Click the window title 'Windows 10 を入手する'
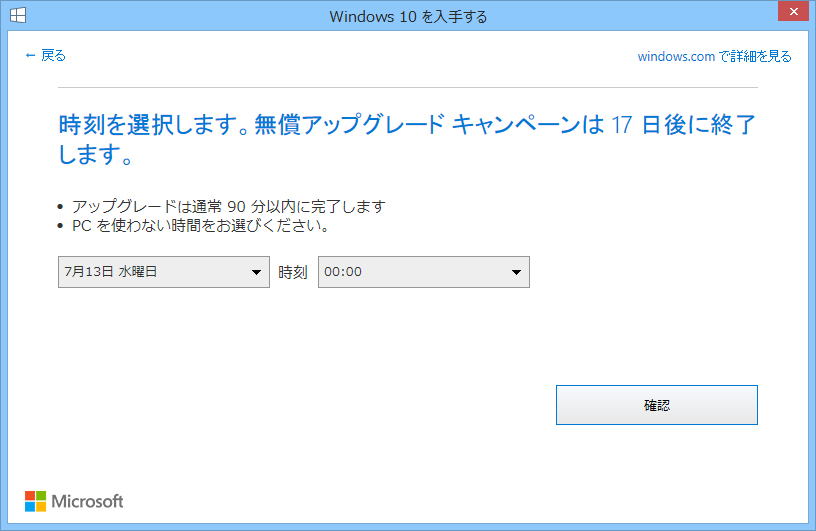 pyautogui.click(x=408, y=17)
